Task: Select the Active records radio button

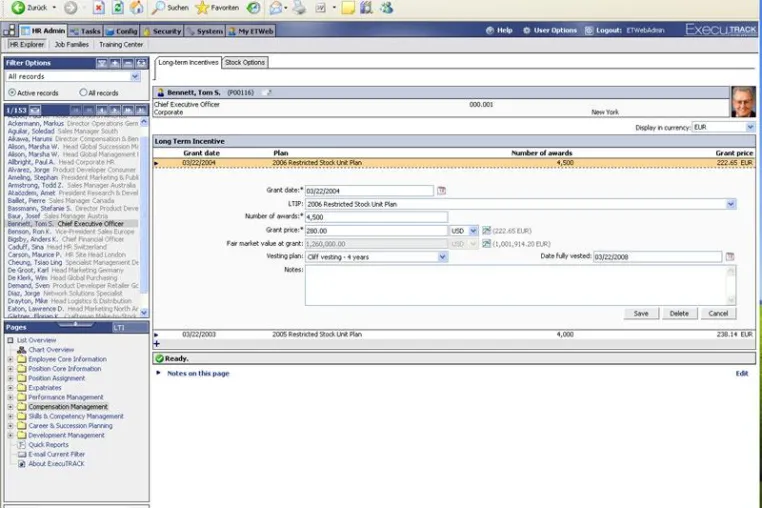Action: [12, 92]
